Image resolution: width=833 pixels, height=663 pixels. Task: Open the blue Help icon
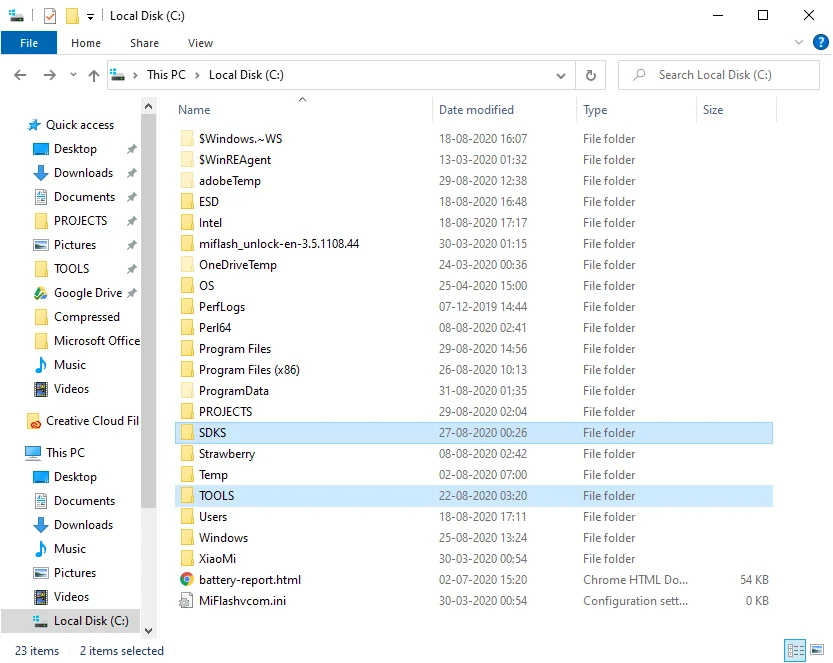820,42
